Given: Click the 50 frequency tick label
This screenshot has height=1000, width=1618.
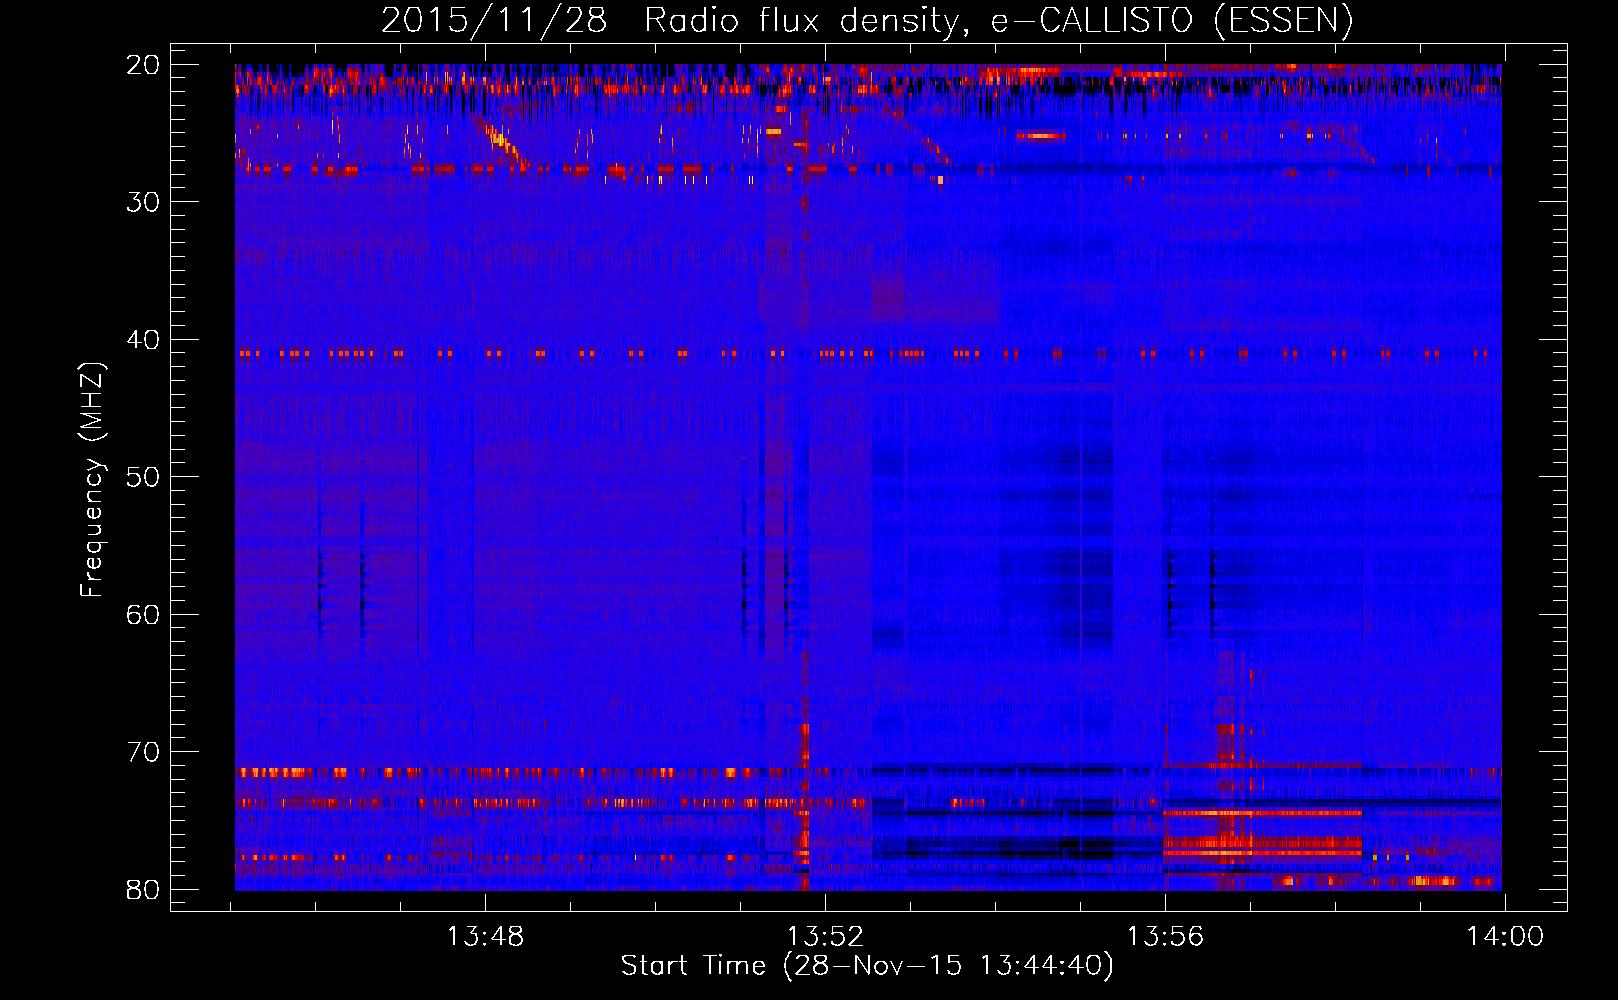Looking at the screenshot, I should click(143, 477).
